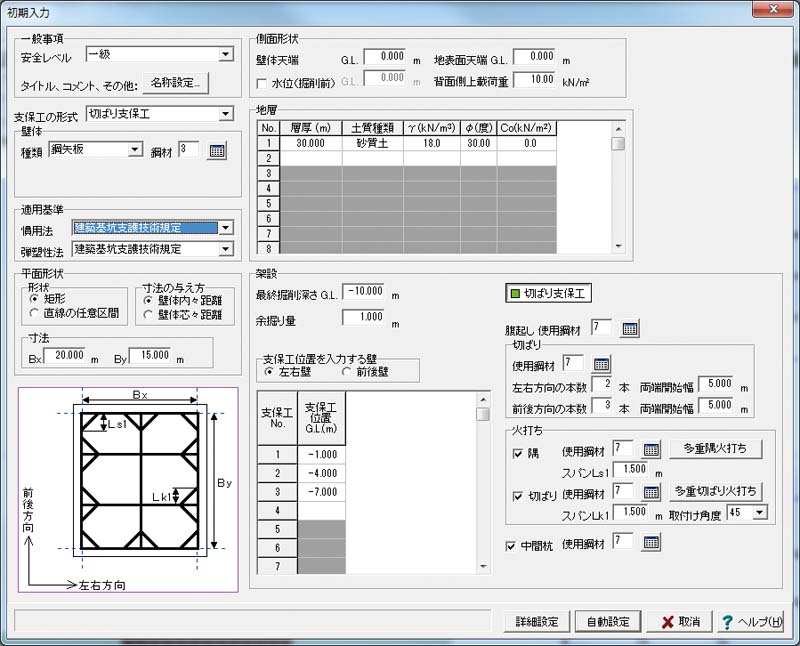
Task: Open steel selector icon for 中間杭
Action: click(651, 543)
